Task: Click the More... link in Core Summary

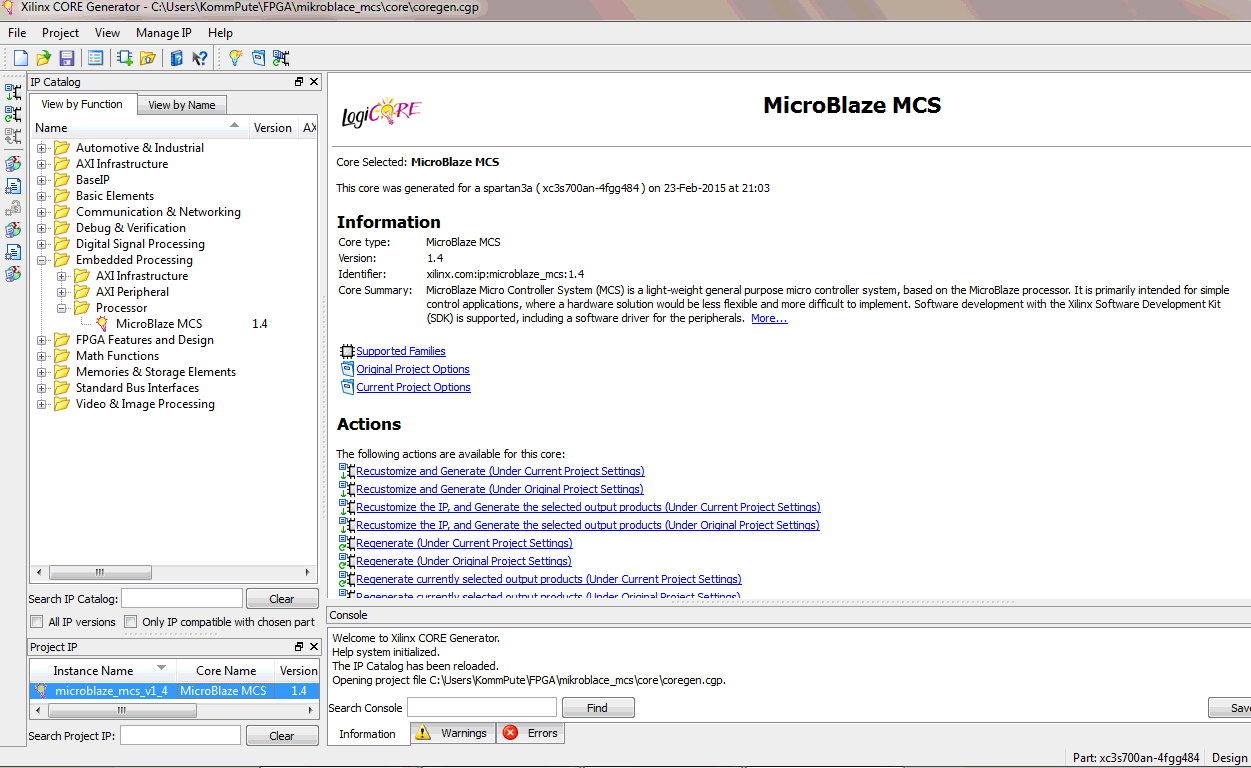Action: tap(769, 318)
